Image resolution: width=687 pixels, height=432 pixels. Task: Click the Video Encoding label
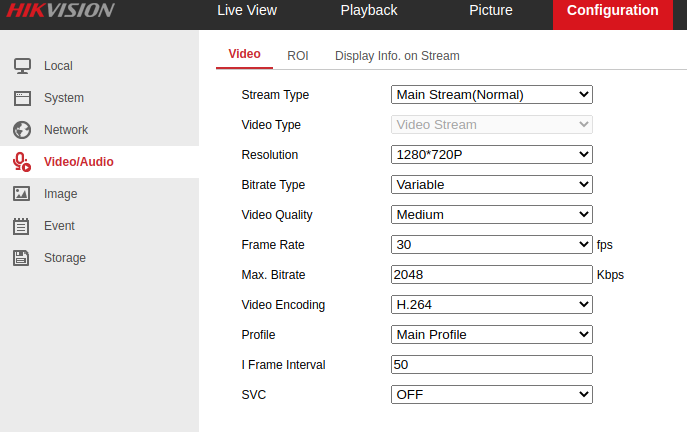[x=283, y=305]
